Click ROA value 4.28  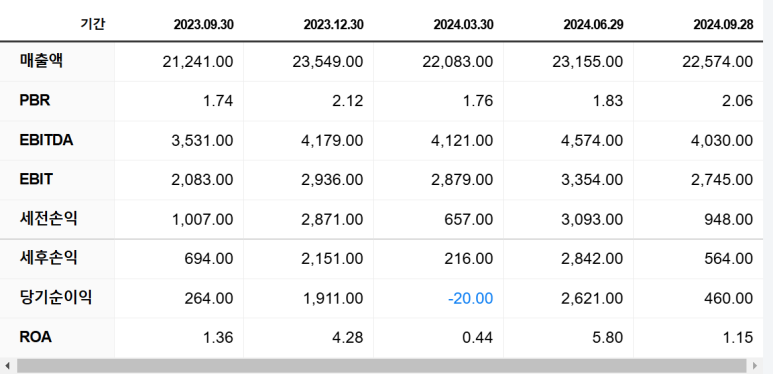[348, 338]
